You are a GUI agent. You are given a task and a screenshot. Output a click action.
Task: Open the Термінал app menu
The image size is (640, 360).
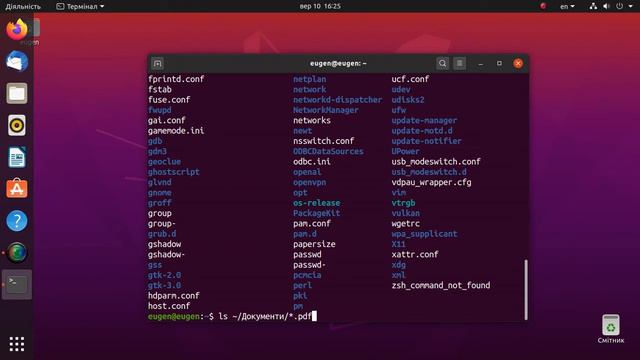point(80,6)
